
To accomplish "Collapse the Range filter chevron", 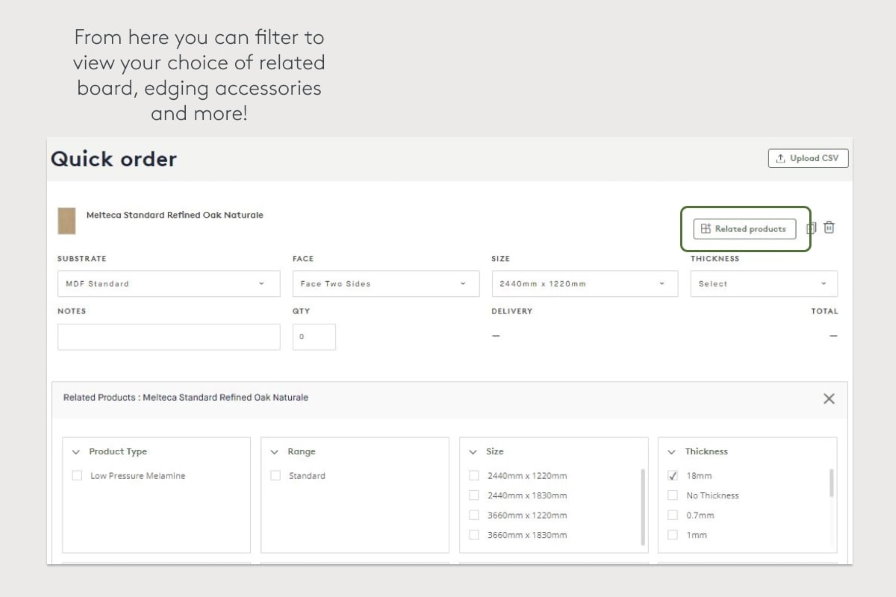I will point(275,452).
